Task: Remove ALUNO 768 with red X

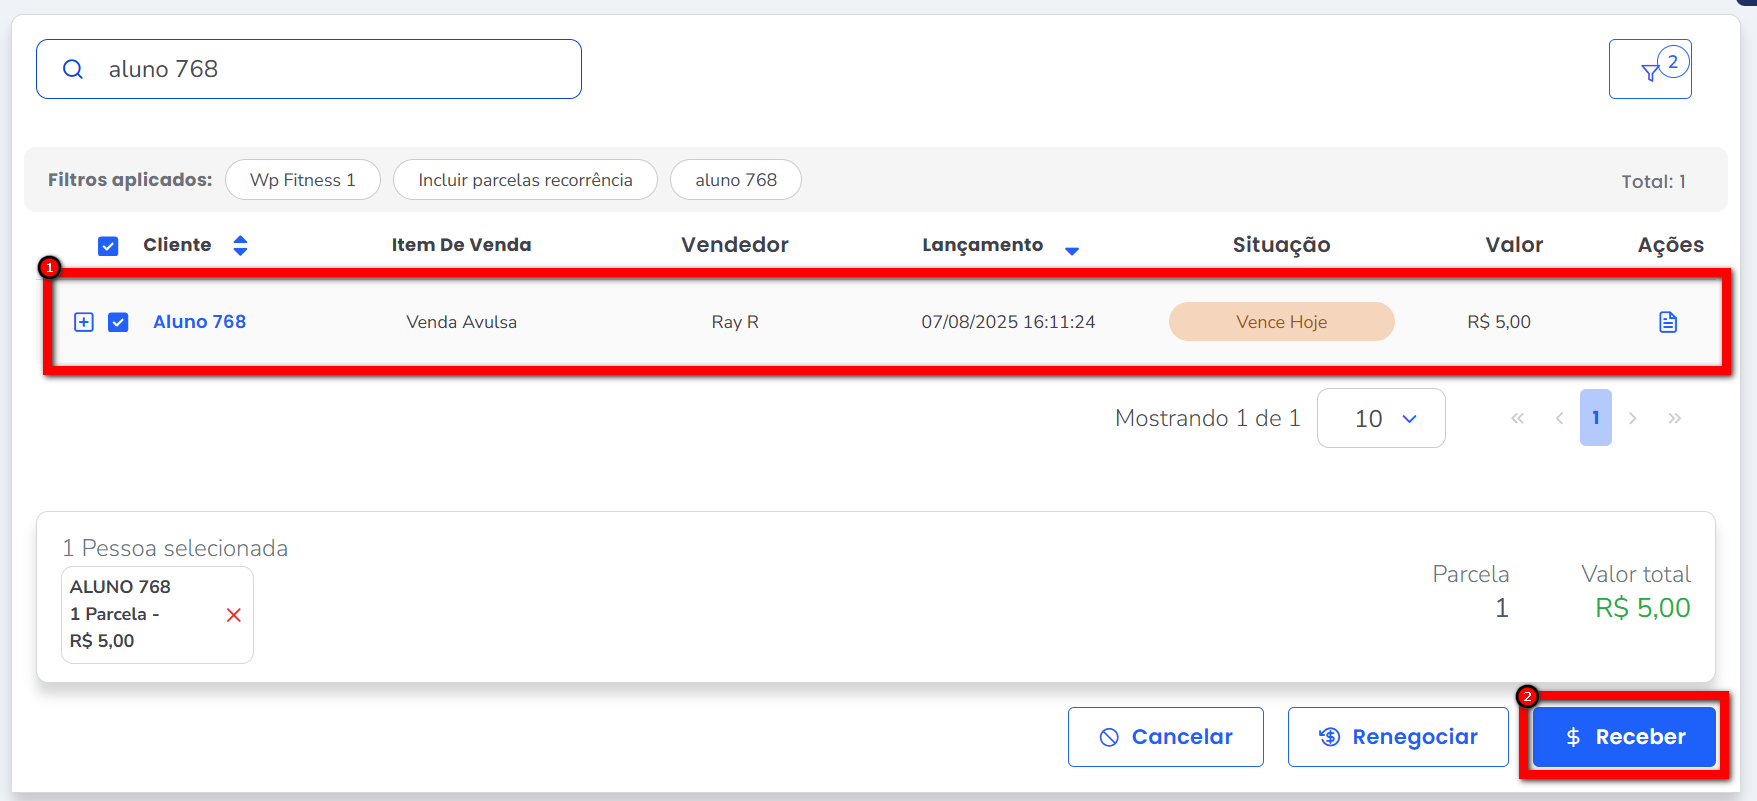Action: click(234, 615)
